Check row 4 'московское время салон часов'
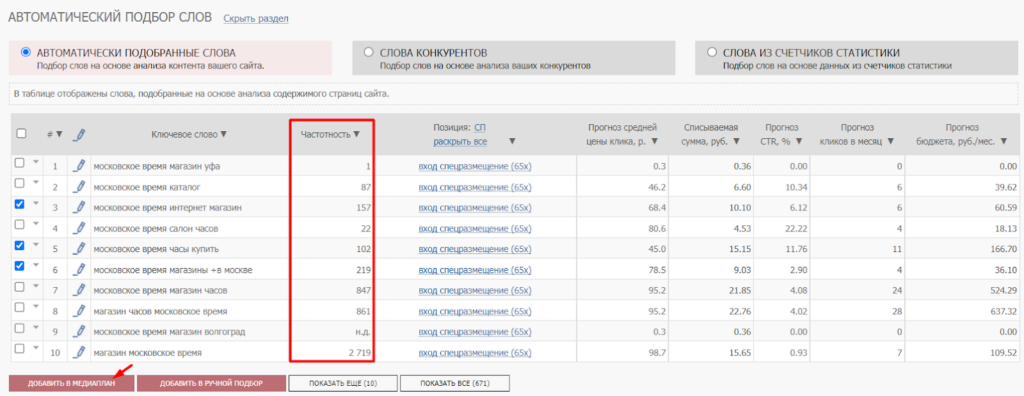 (20, 225)
